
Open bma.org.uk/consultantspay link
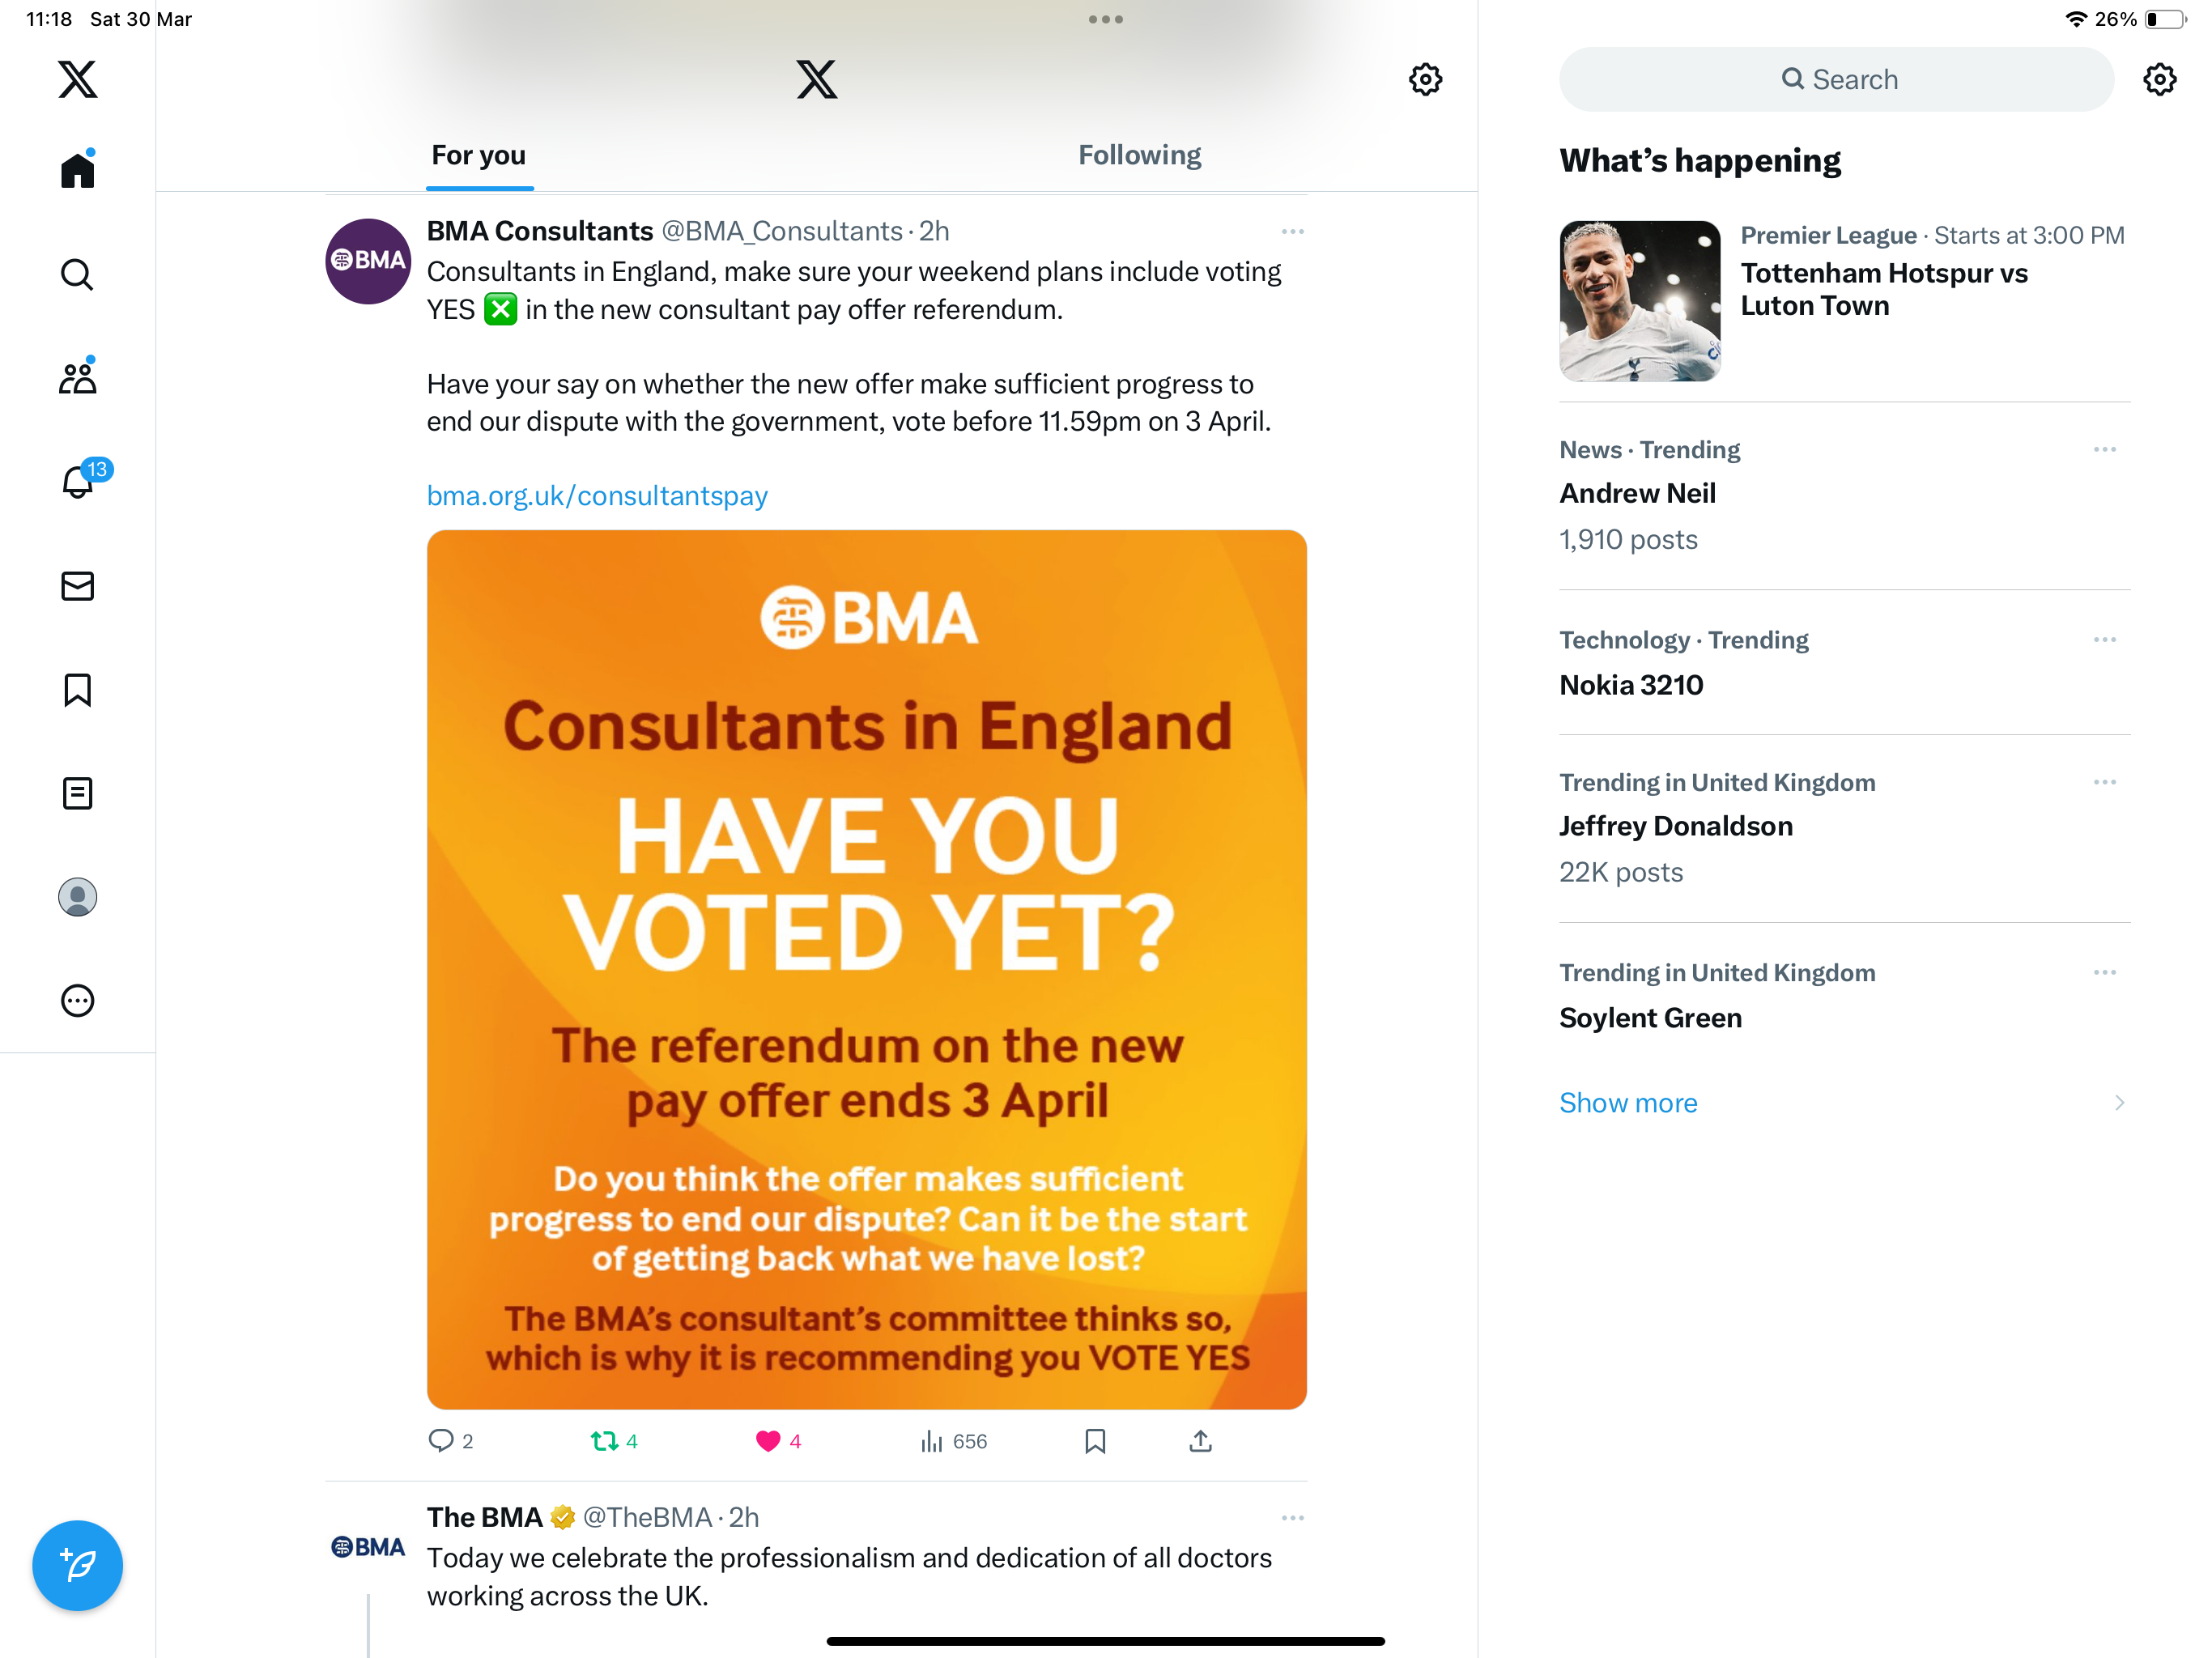tap(597, 496)
